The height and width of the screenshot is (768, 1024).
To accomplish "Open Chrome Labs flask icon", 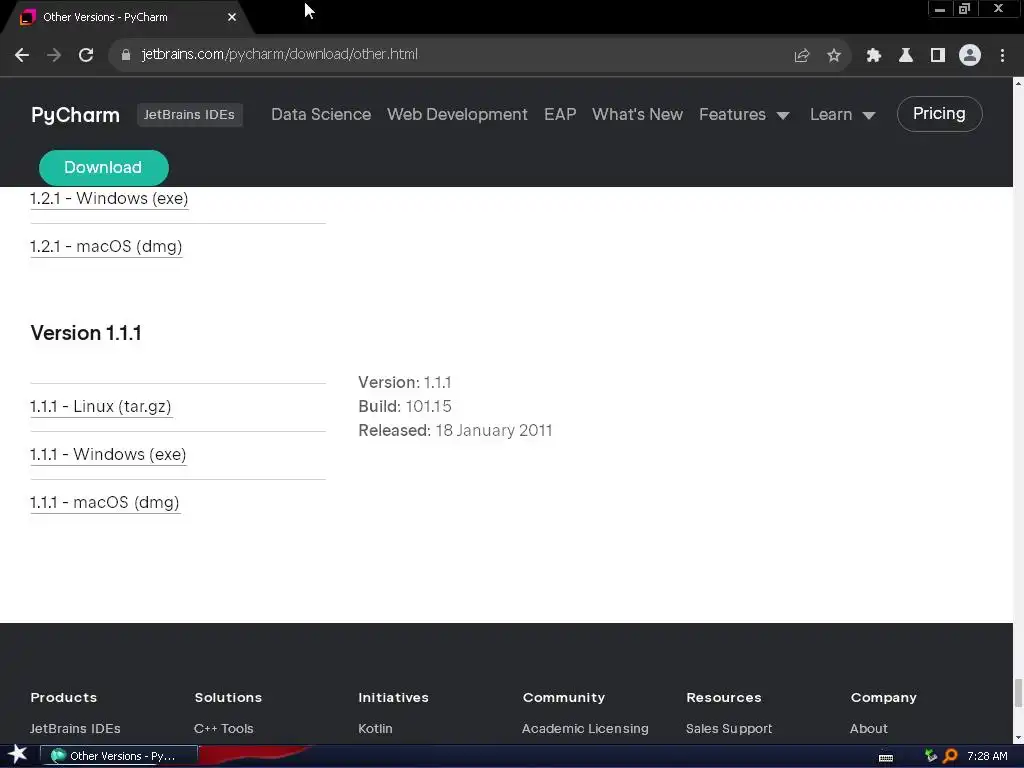I will pyautogui.click(x=906, y=56).
